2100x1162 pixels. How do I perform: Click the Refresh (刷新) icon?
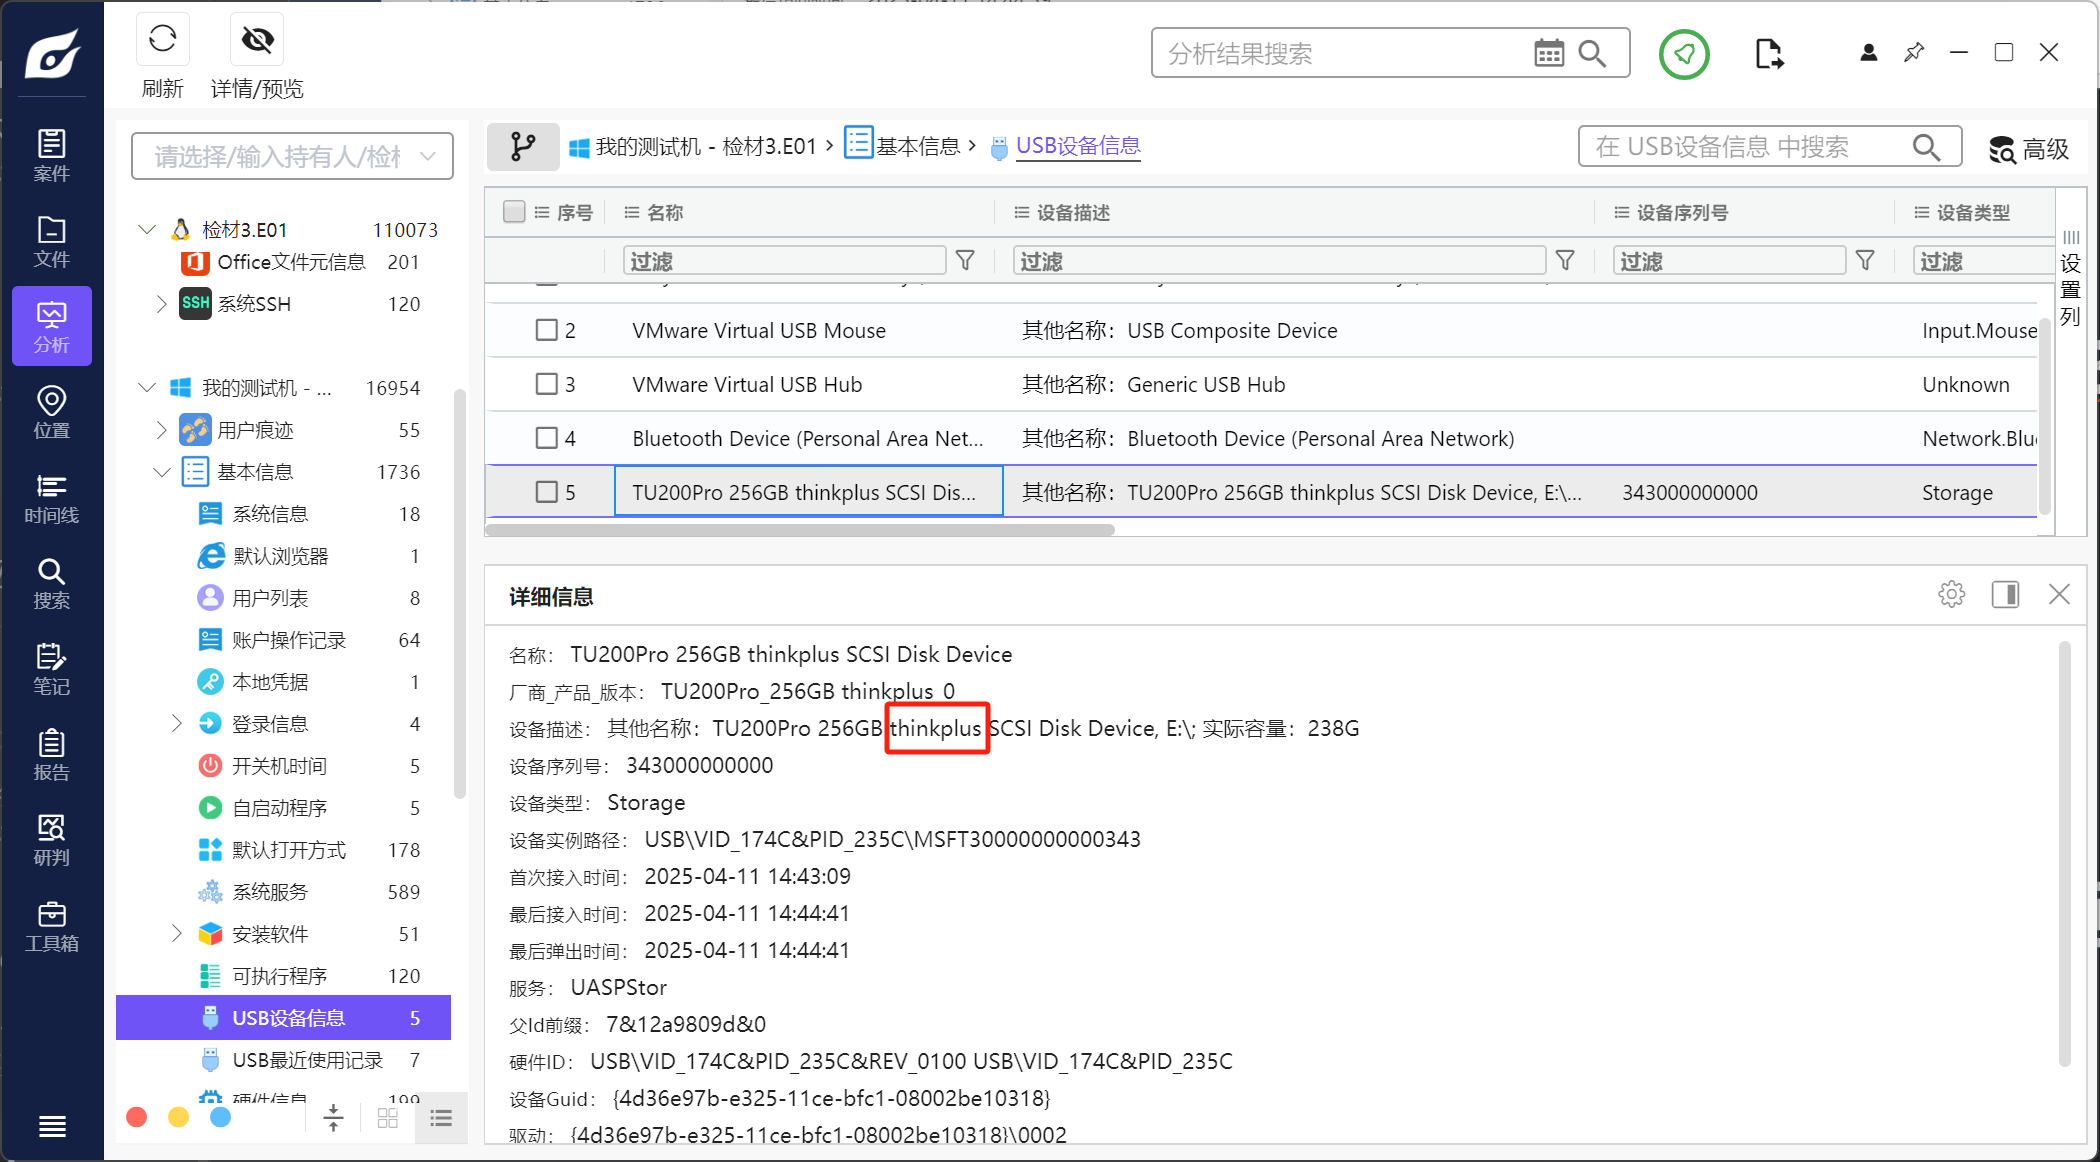tap(162, 40)
